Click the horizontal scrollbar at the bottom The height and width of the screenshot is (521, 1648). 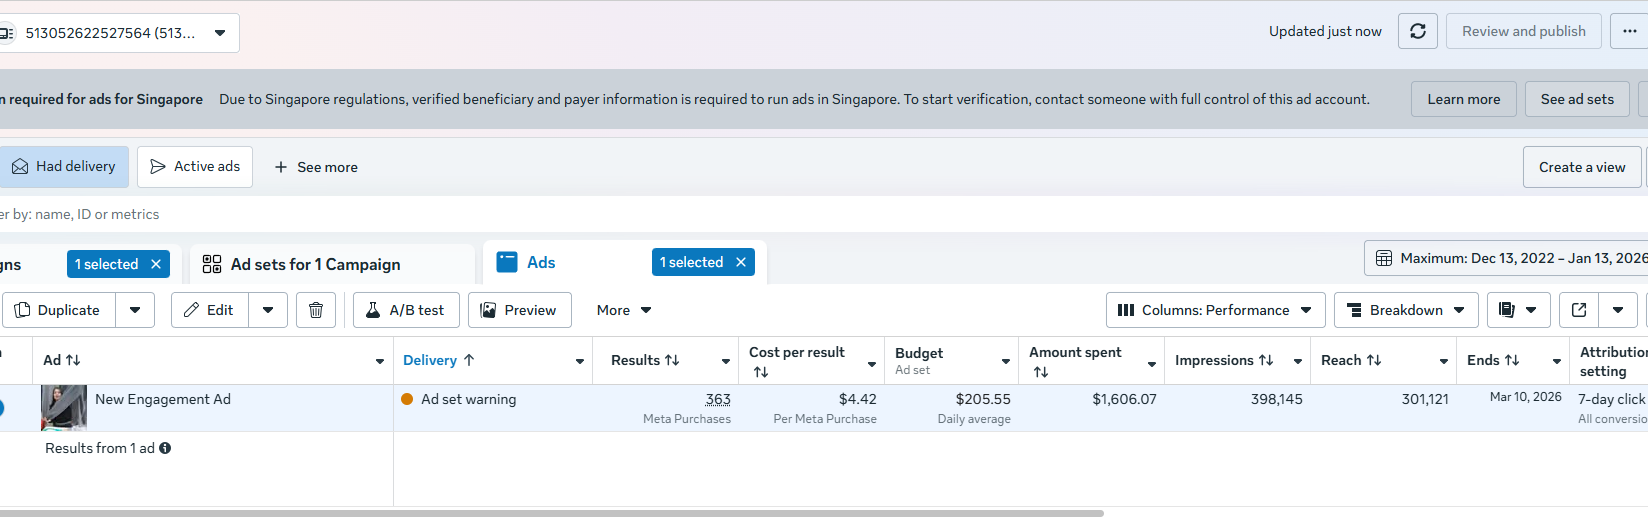pyautogui.click(x=550, y=513)
